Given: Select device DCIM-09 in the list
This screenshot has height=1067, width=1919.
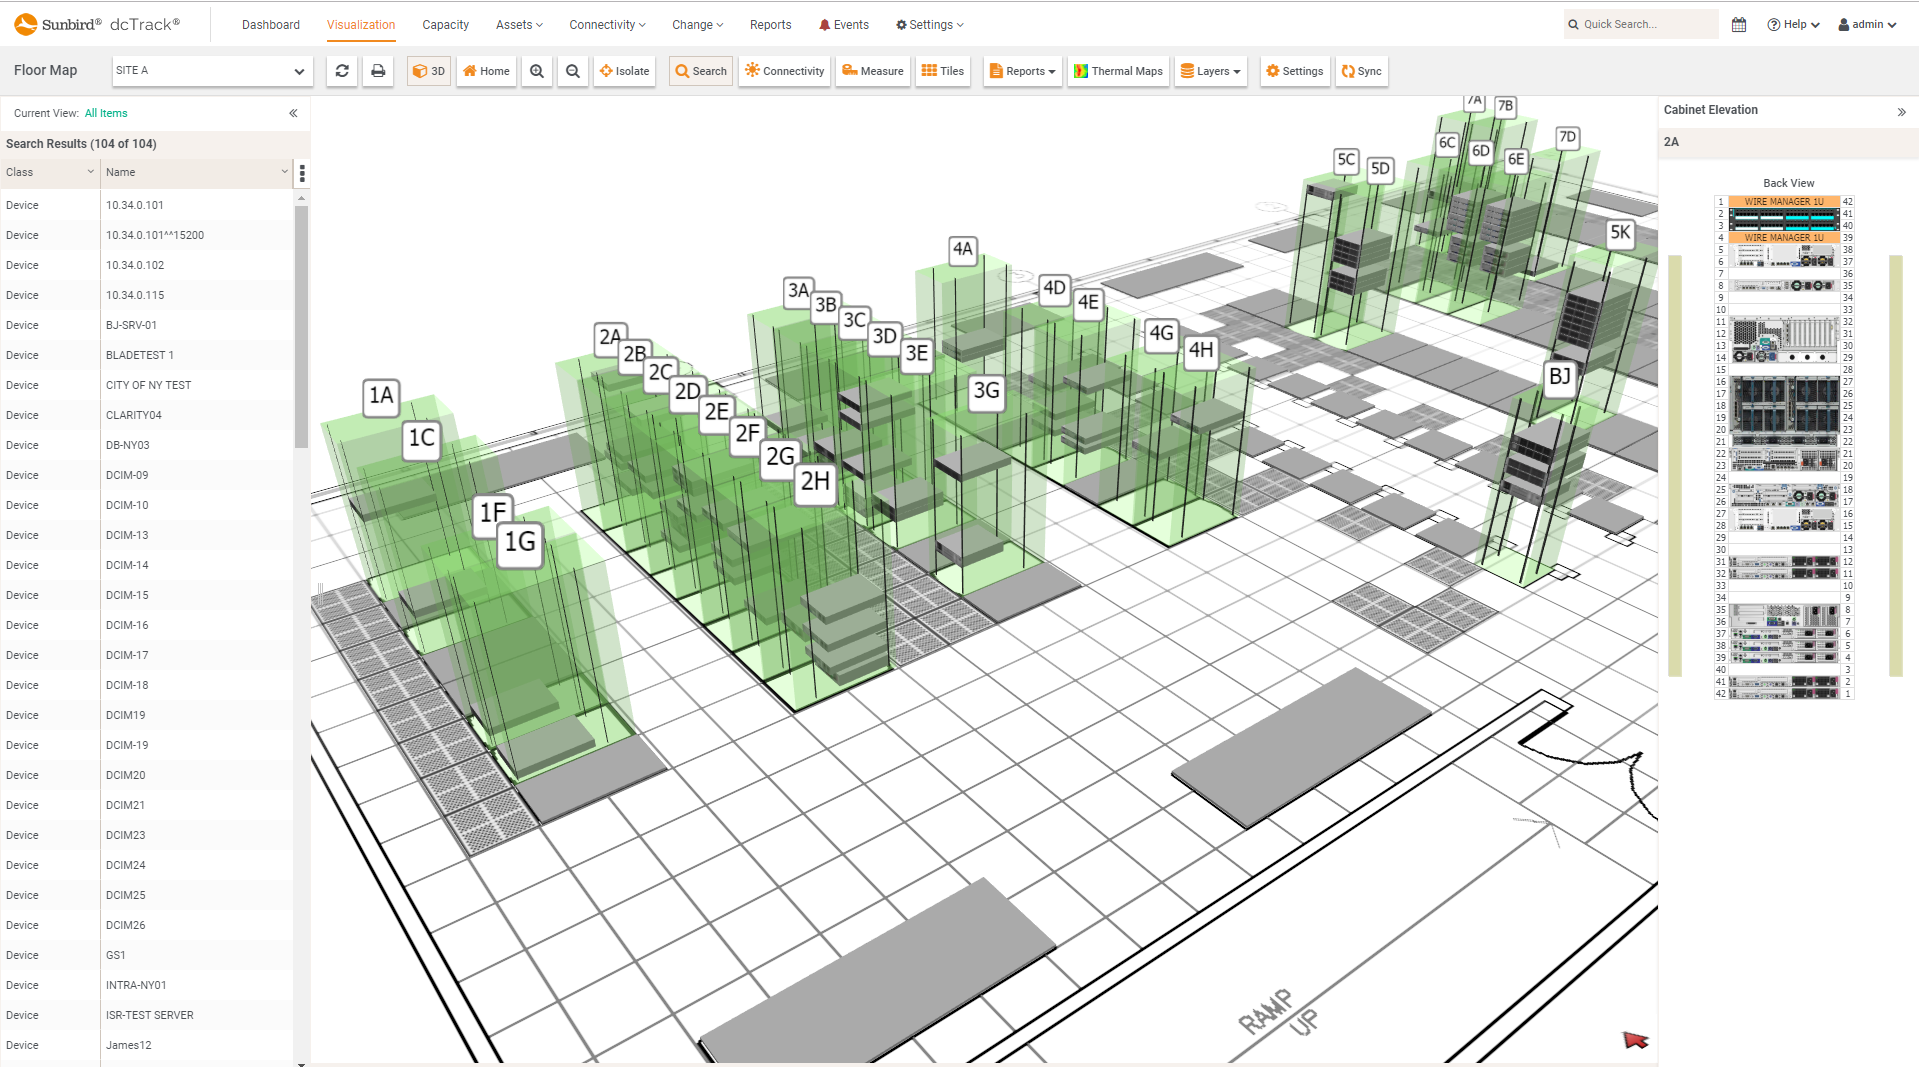Looking at the screenshot, I should tap(127, 475).
